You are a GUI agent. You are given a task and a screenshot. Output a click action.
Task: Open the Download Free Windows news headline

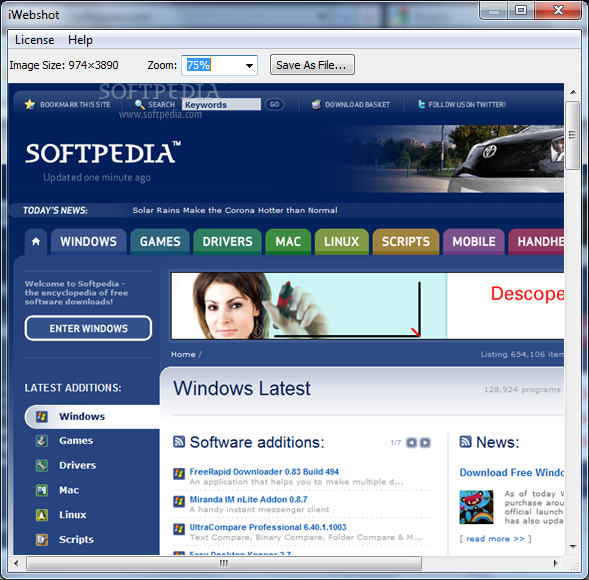pos(512,473)
